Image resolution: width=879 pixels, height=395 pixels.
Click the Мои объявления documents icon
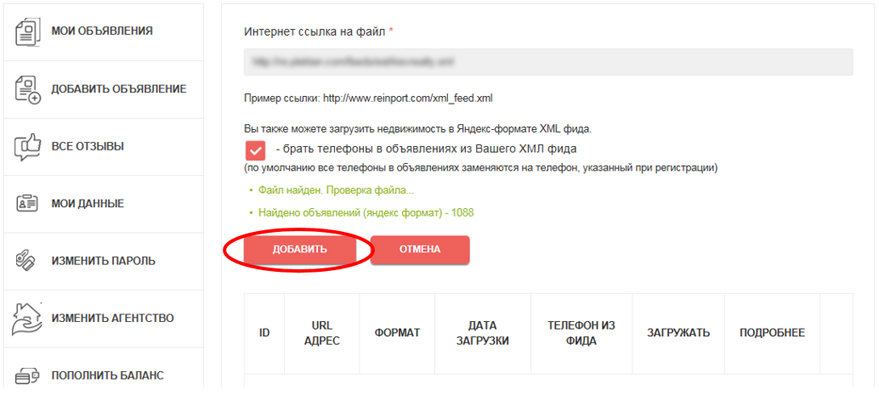[x=26, y=31]
